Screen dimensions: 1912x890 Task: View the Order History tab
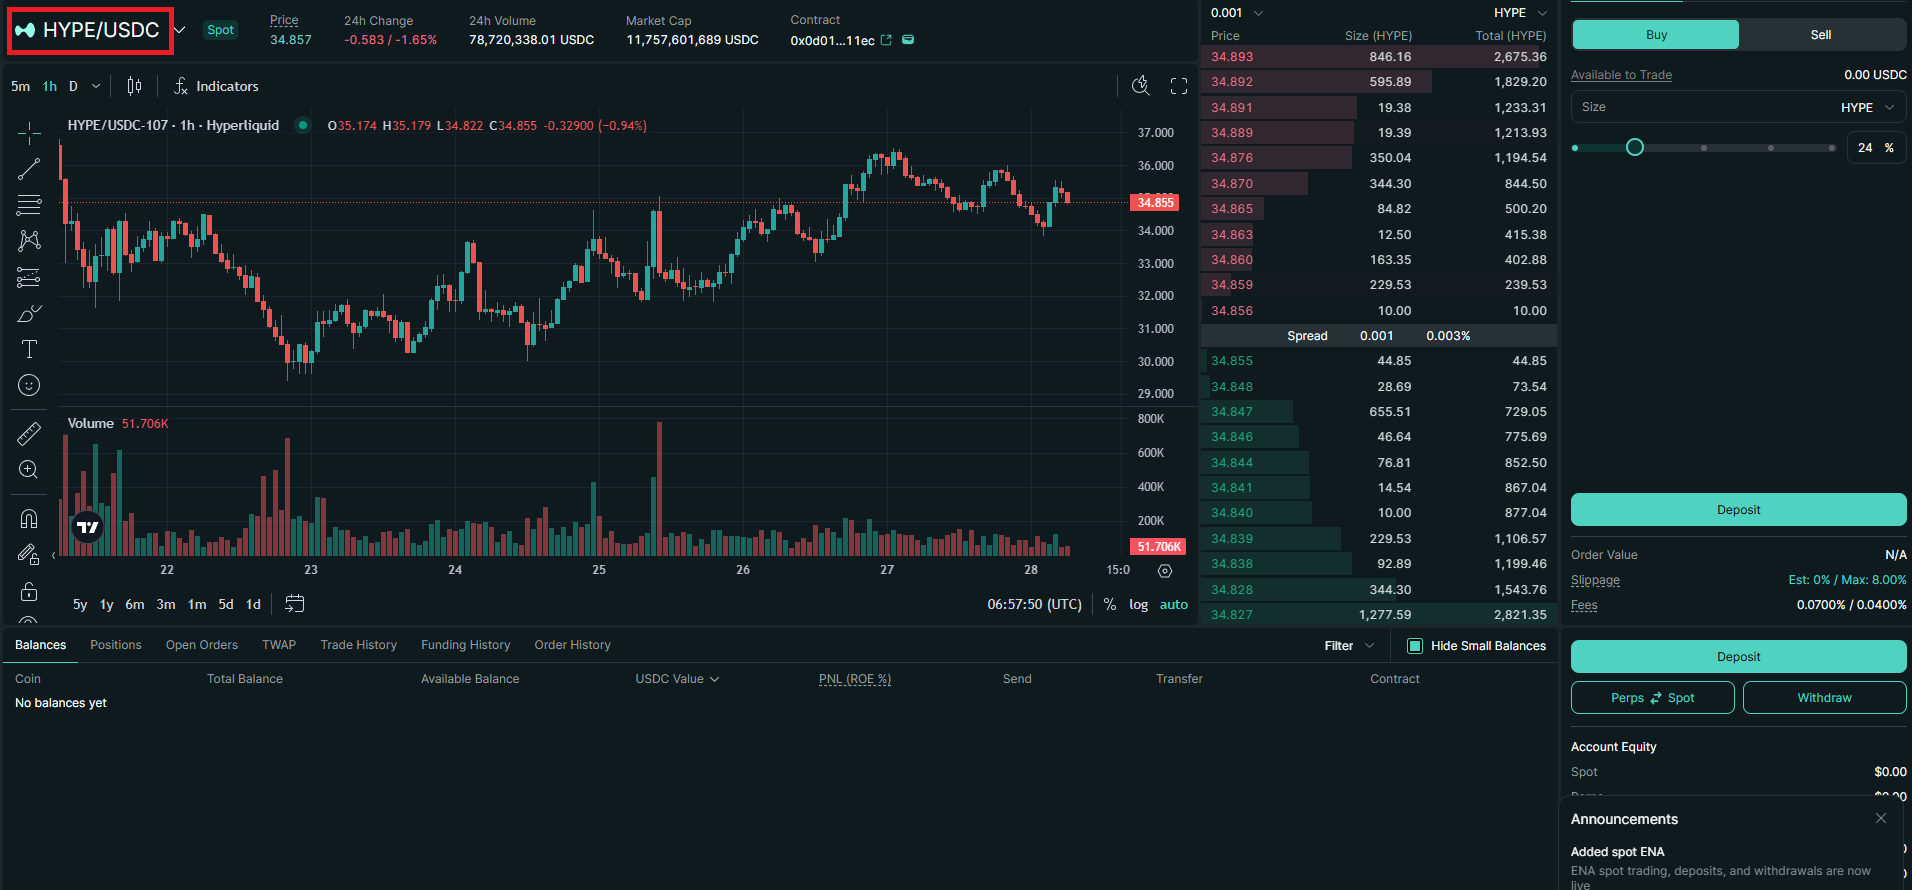(572, 645)
